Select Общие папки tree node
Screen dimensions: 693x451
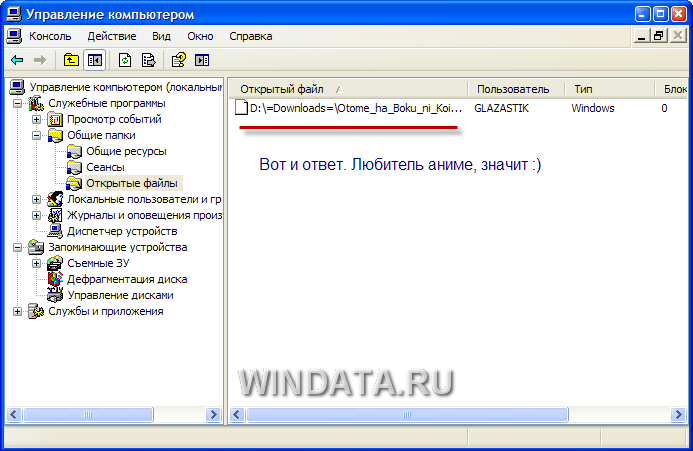[101, 135]
